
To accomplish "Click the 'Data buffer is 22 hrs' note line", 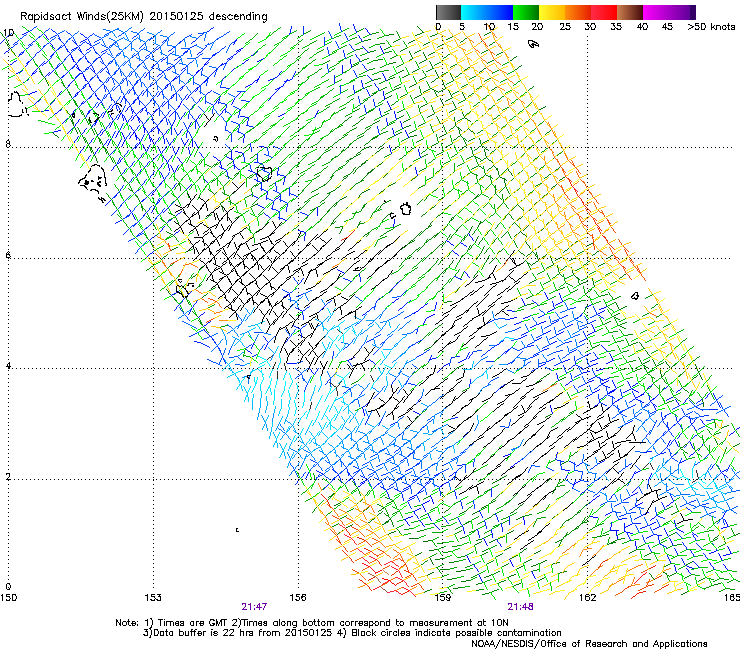I will (352, 633).
